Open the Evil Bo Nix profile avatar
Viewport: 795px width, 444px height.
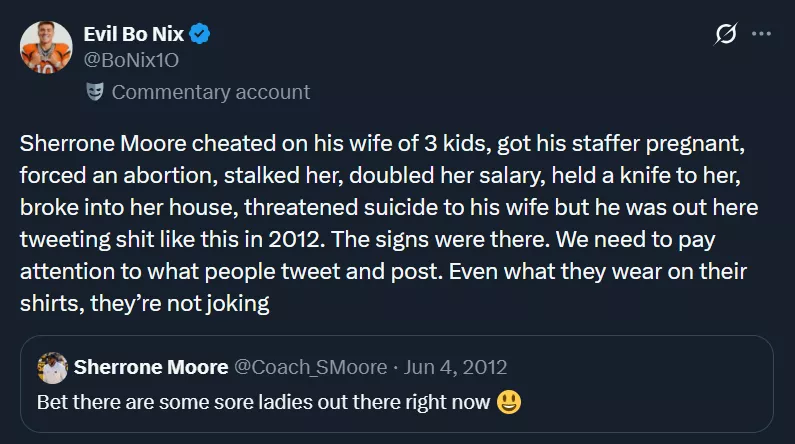point(45,46)
